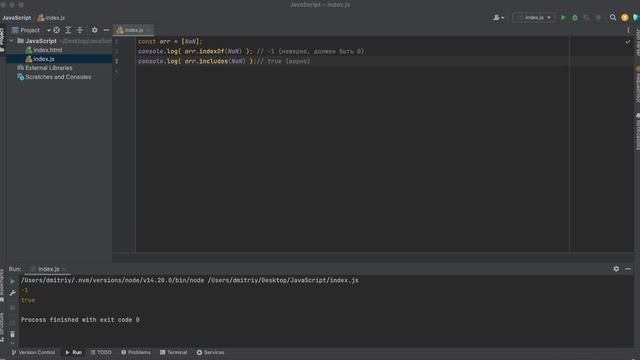Click the stop square icon in Run panel
The width and height of the screenshot is (640, 360).
(x=12, y=308)
